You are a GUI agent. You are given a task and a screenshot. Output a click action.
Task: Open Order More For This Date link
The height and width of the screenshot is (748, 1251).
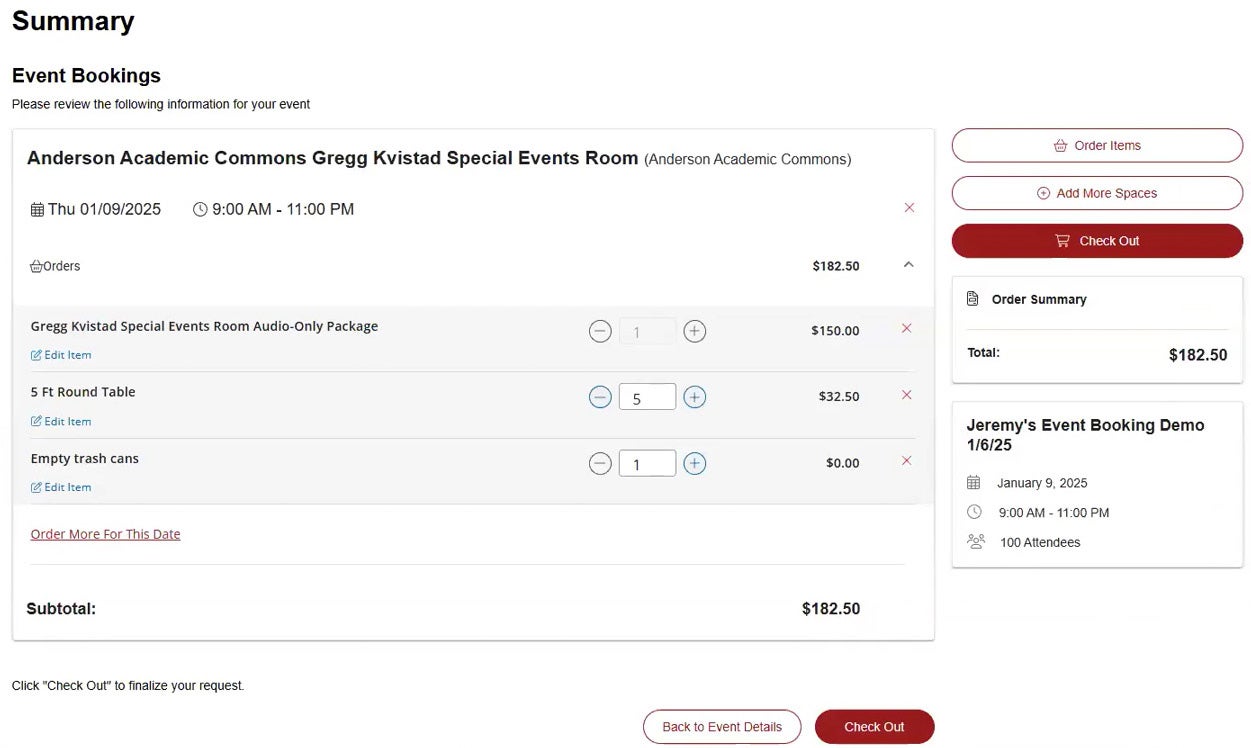click(x=105, y=534)
